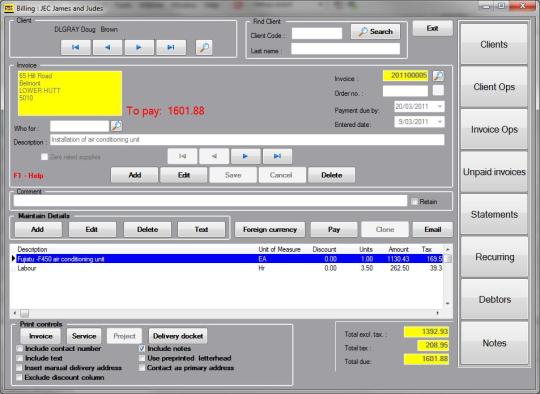Edit the current invoice

(184, 175)
